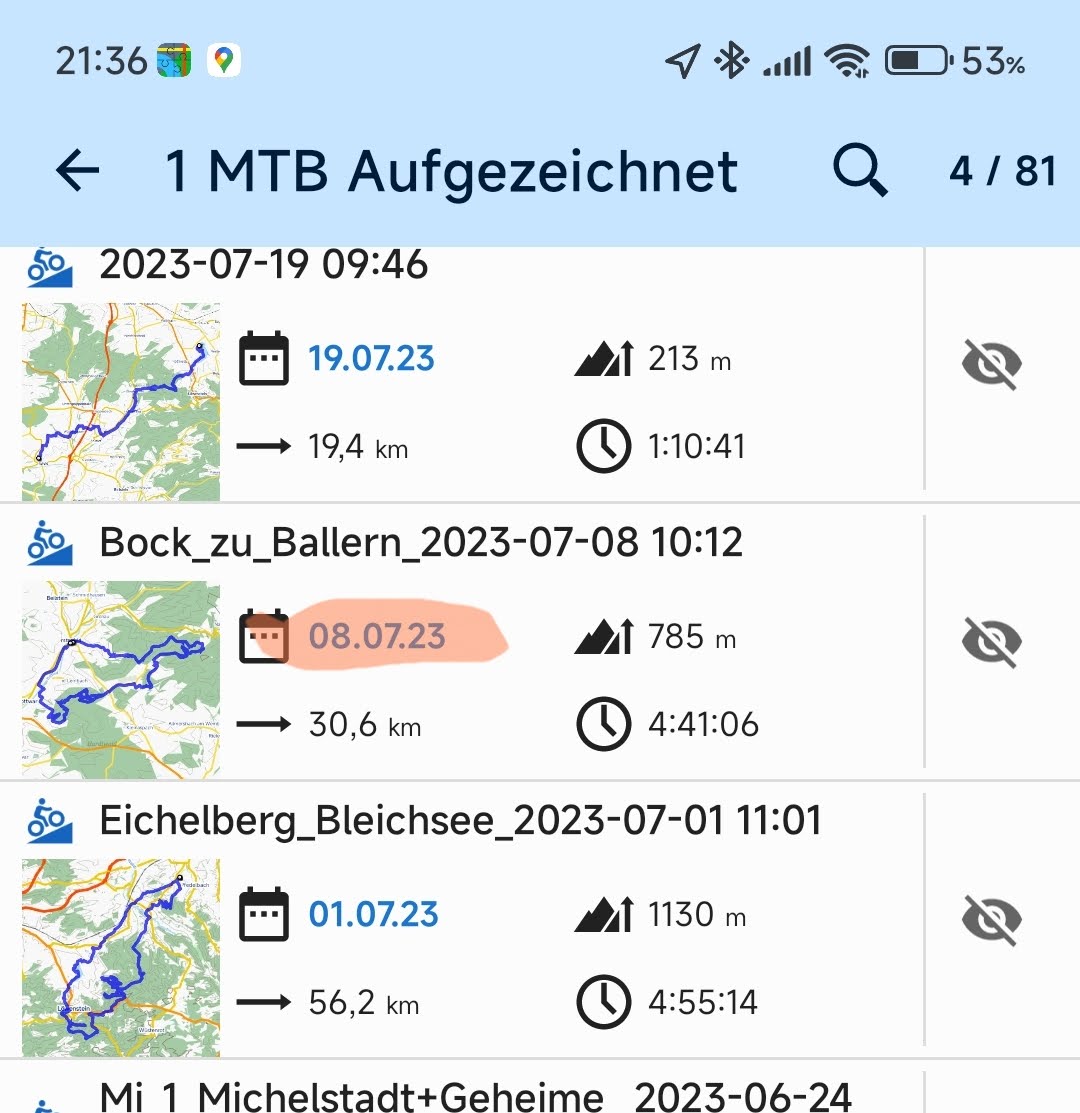Tap calendar icon for 19.07.23 track
Screen dimensions: 1080x1113
pyautogui.click(x=264, y=358)
